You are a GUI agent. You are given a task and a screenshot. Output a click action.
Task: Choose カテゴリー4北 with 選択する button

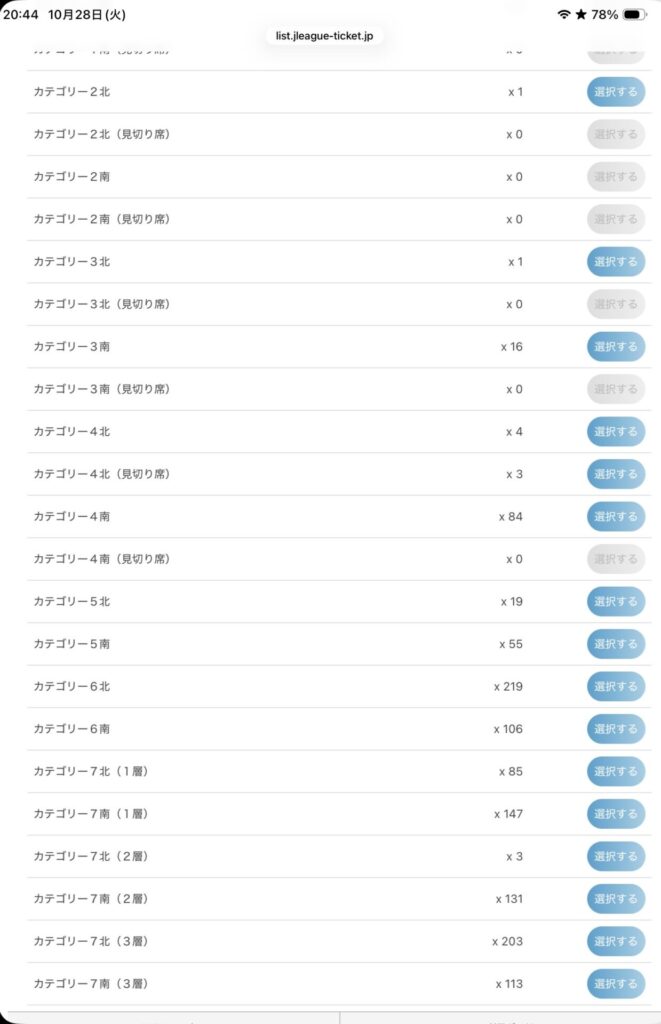pos(615,432)
